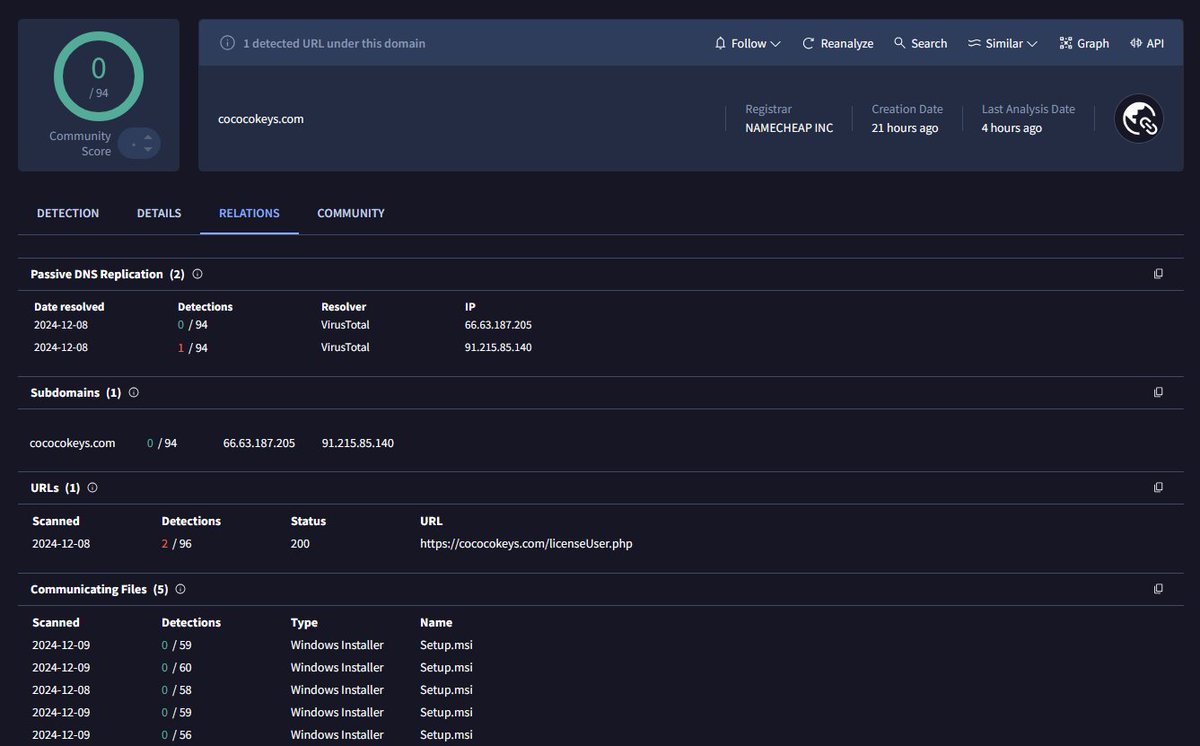Click the Follow bell icon
This screenshot has width=1200, height=746.
720,43
